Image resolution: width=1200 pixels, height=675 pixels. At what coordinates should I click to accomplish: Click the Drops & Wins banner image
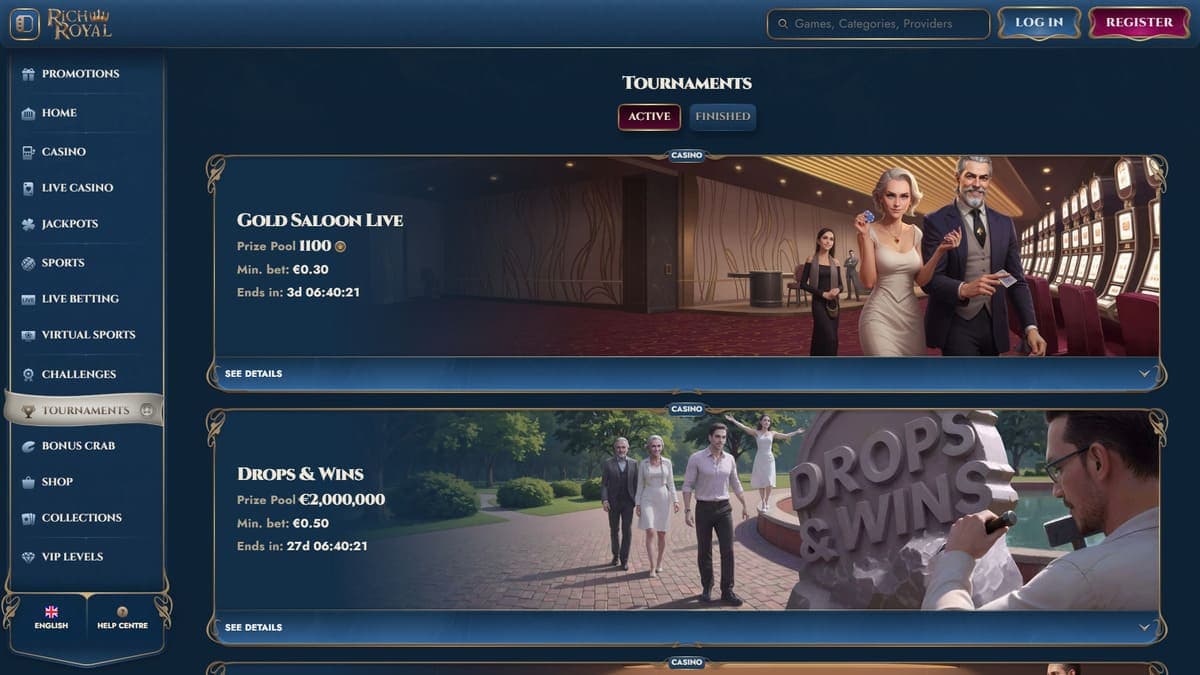click(x=687, y=511)
